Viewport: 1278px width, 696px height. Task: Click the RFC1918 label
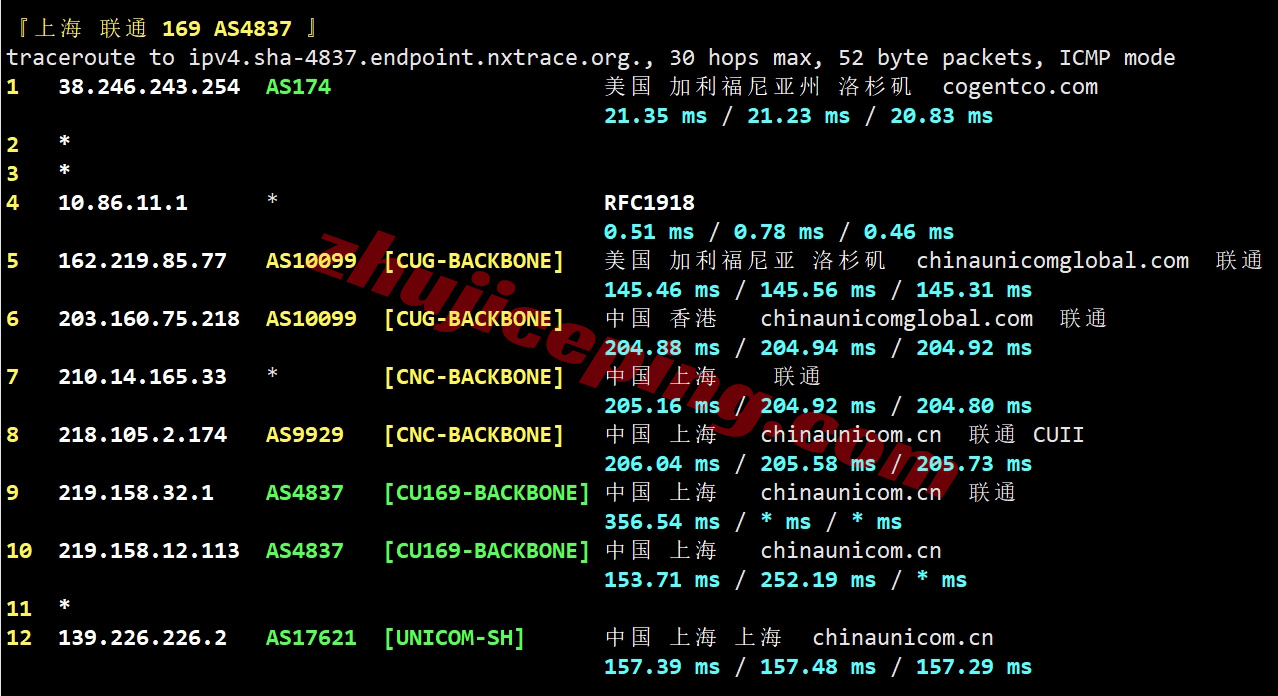click(649, 203)
